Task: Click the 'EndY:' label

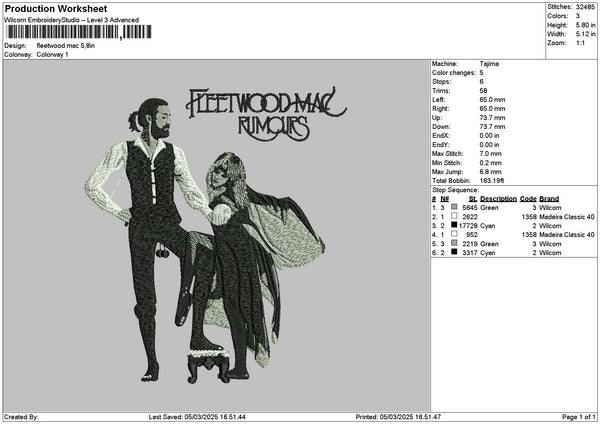Action: tap(441, 145)
